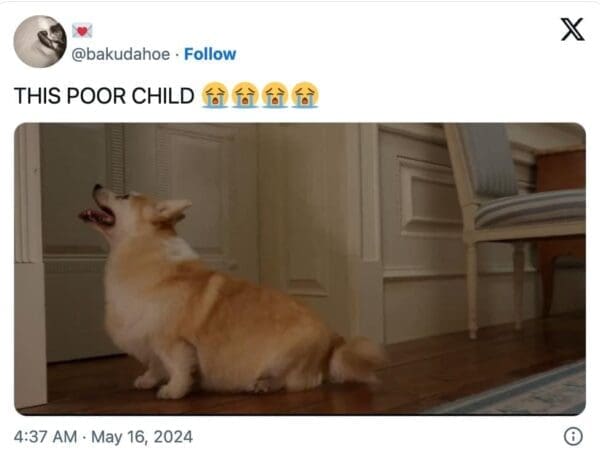Click the wall panel molding in photo

pos(427,197)
